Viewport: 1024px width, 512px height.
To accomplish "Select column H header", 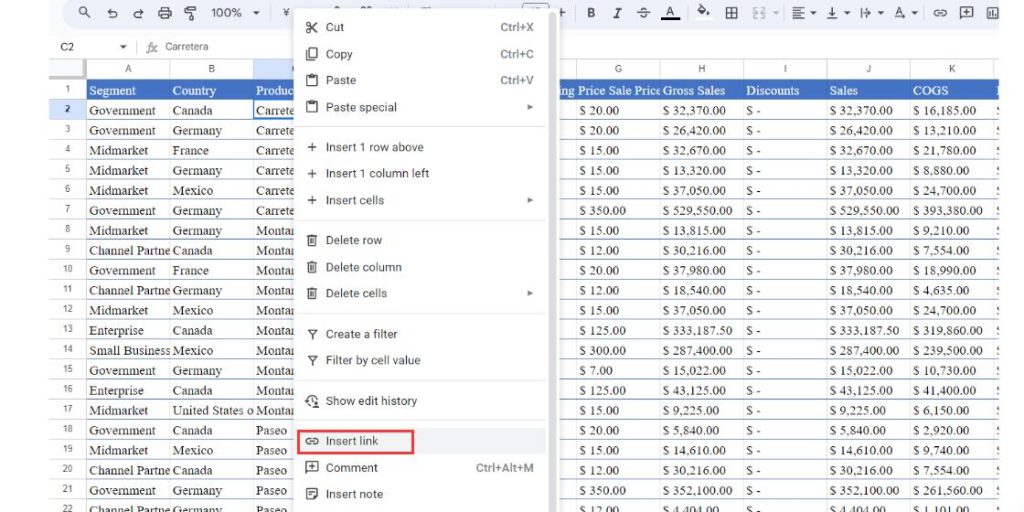I will pos(701,69).
